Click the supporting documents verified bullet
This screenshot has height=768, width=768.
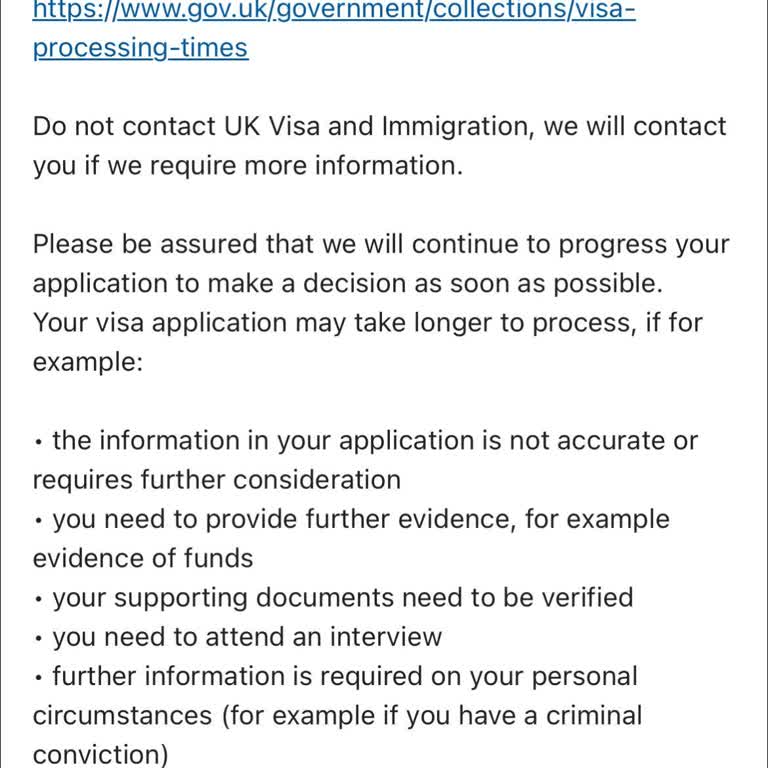(x=342, y=598)
